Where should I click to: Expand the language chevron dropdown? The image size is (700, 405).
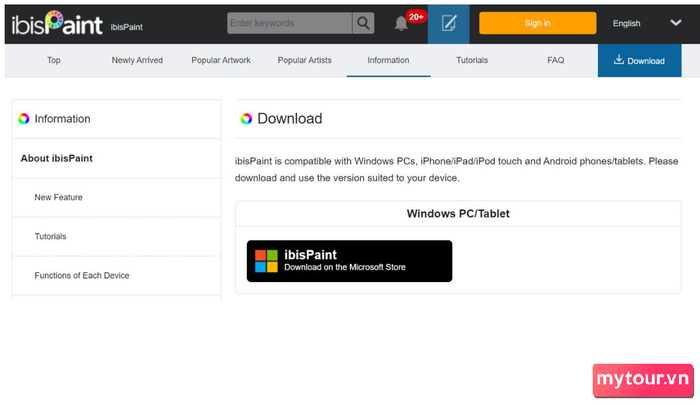[676, 23]
